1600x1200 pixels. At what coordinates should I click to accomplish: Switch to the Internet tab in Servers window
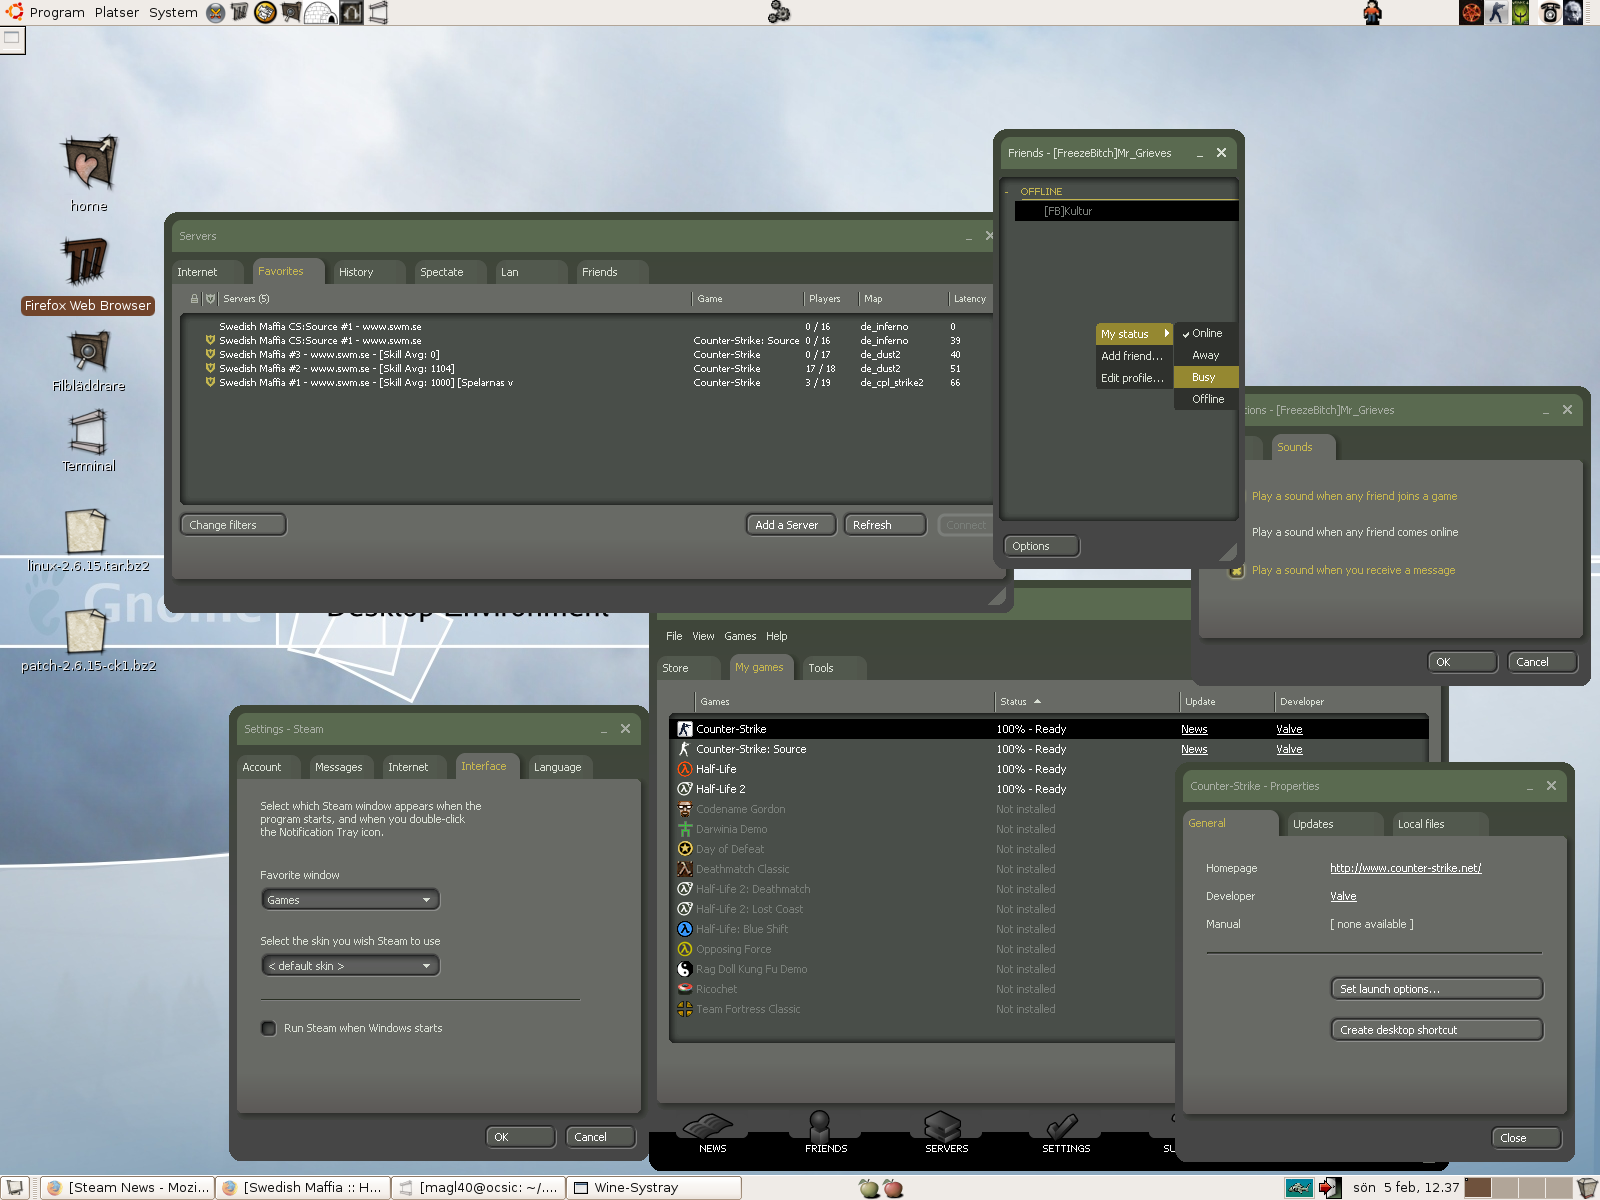[208, 272]
